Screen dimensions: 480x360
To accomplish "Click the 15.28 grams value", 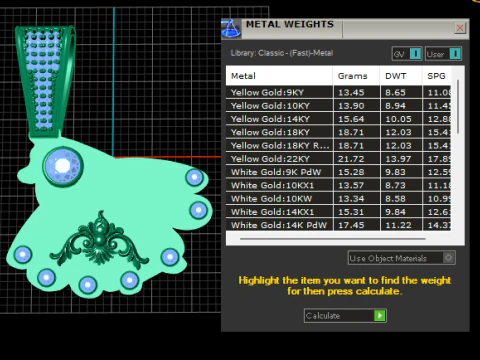I will (351, 172).
